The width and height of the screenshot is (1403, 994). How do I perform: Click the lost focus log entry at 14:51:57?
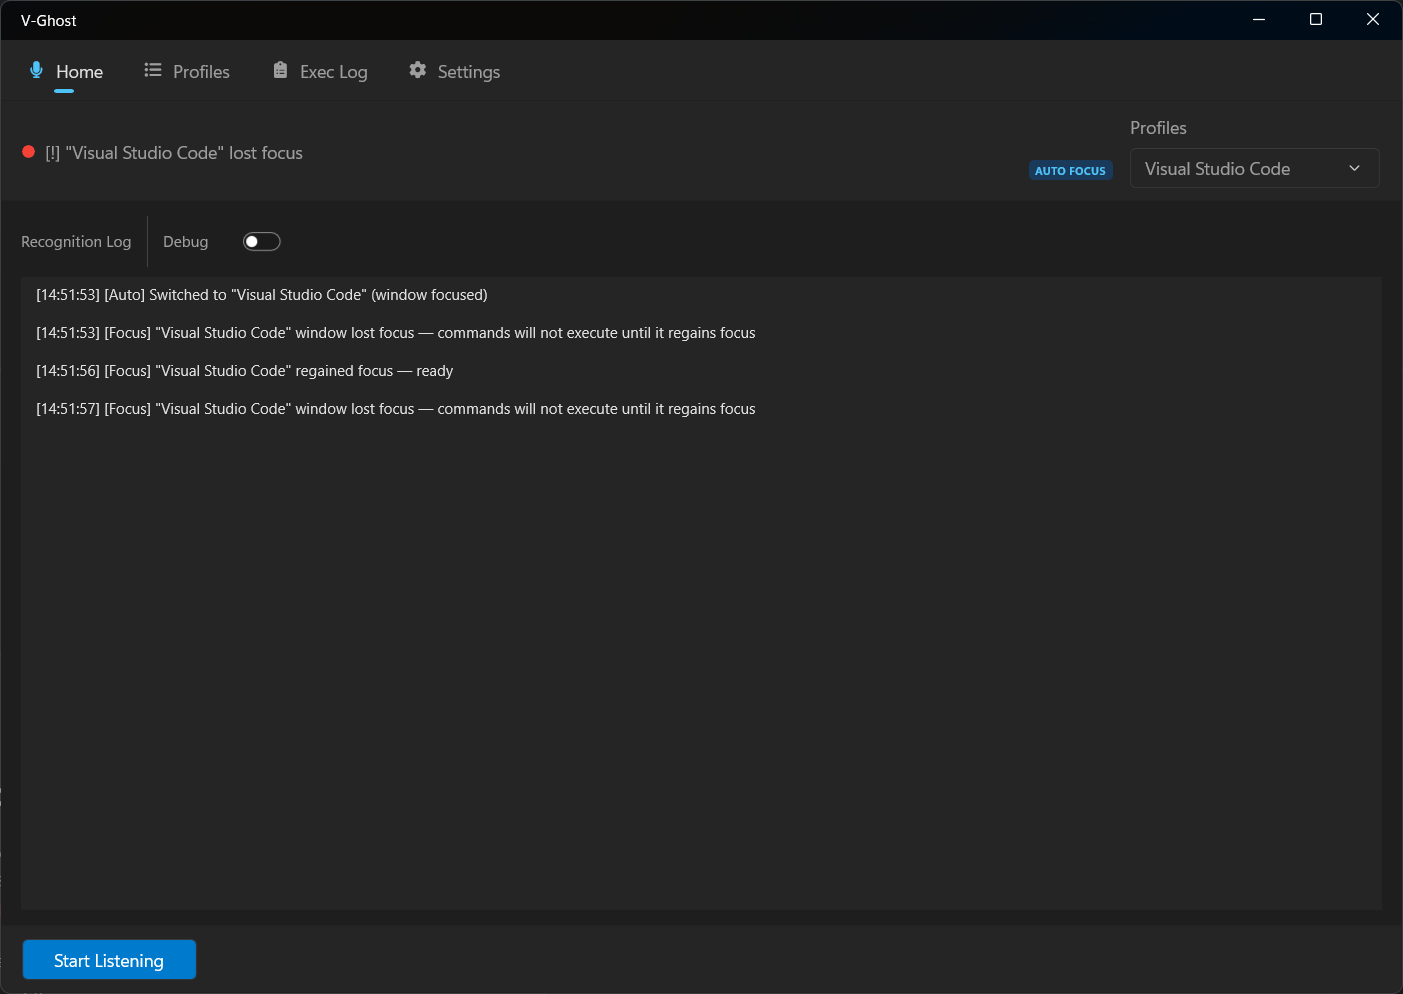click(x=396, y=409)
